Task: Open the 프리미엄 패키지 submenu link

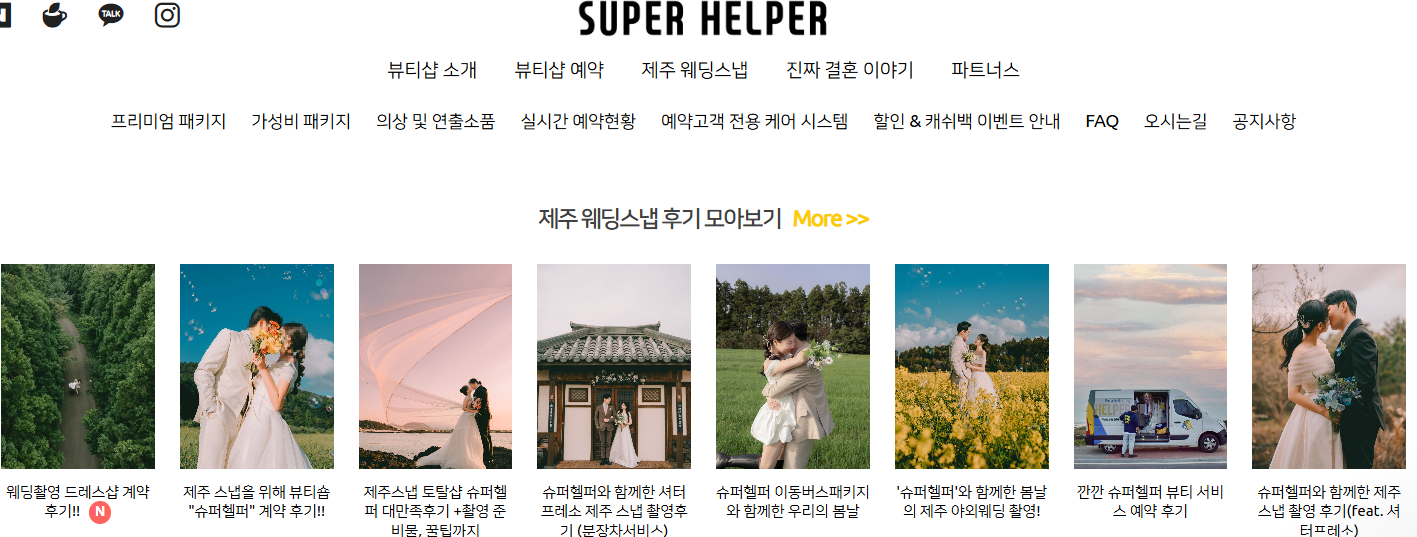Action: 169,122
